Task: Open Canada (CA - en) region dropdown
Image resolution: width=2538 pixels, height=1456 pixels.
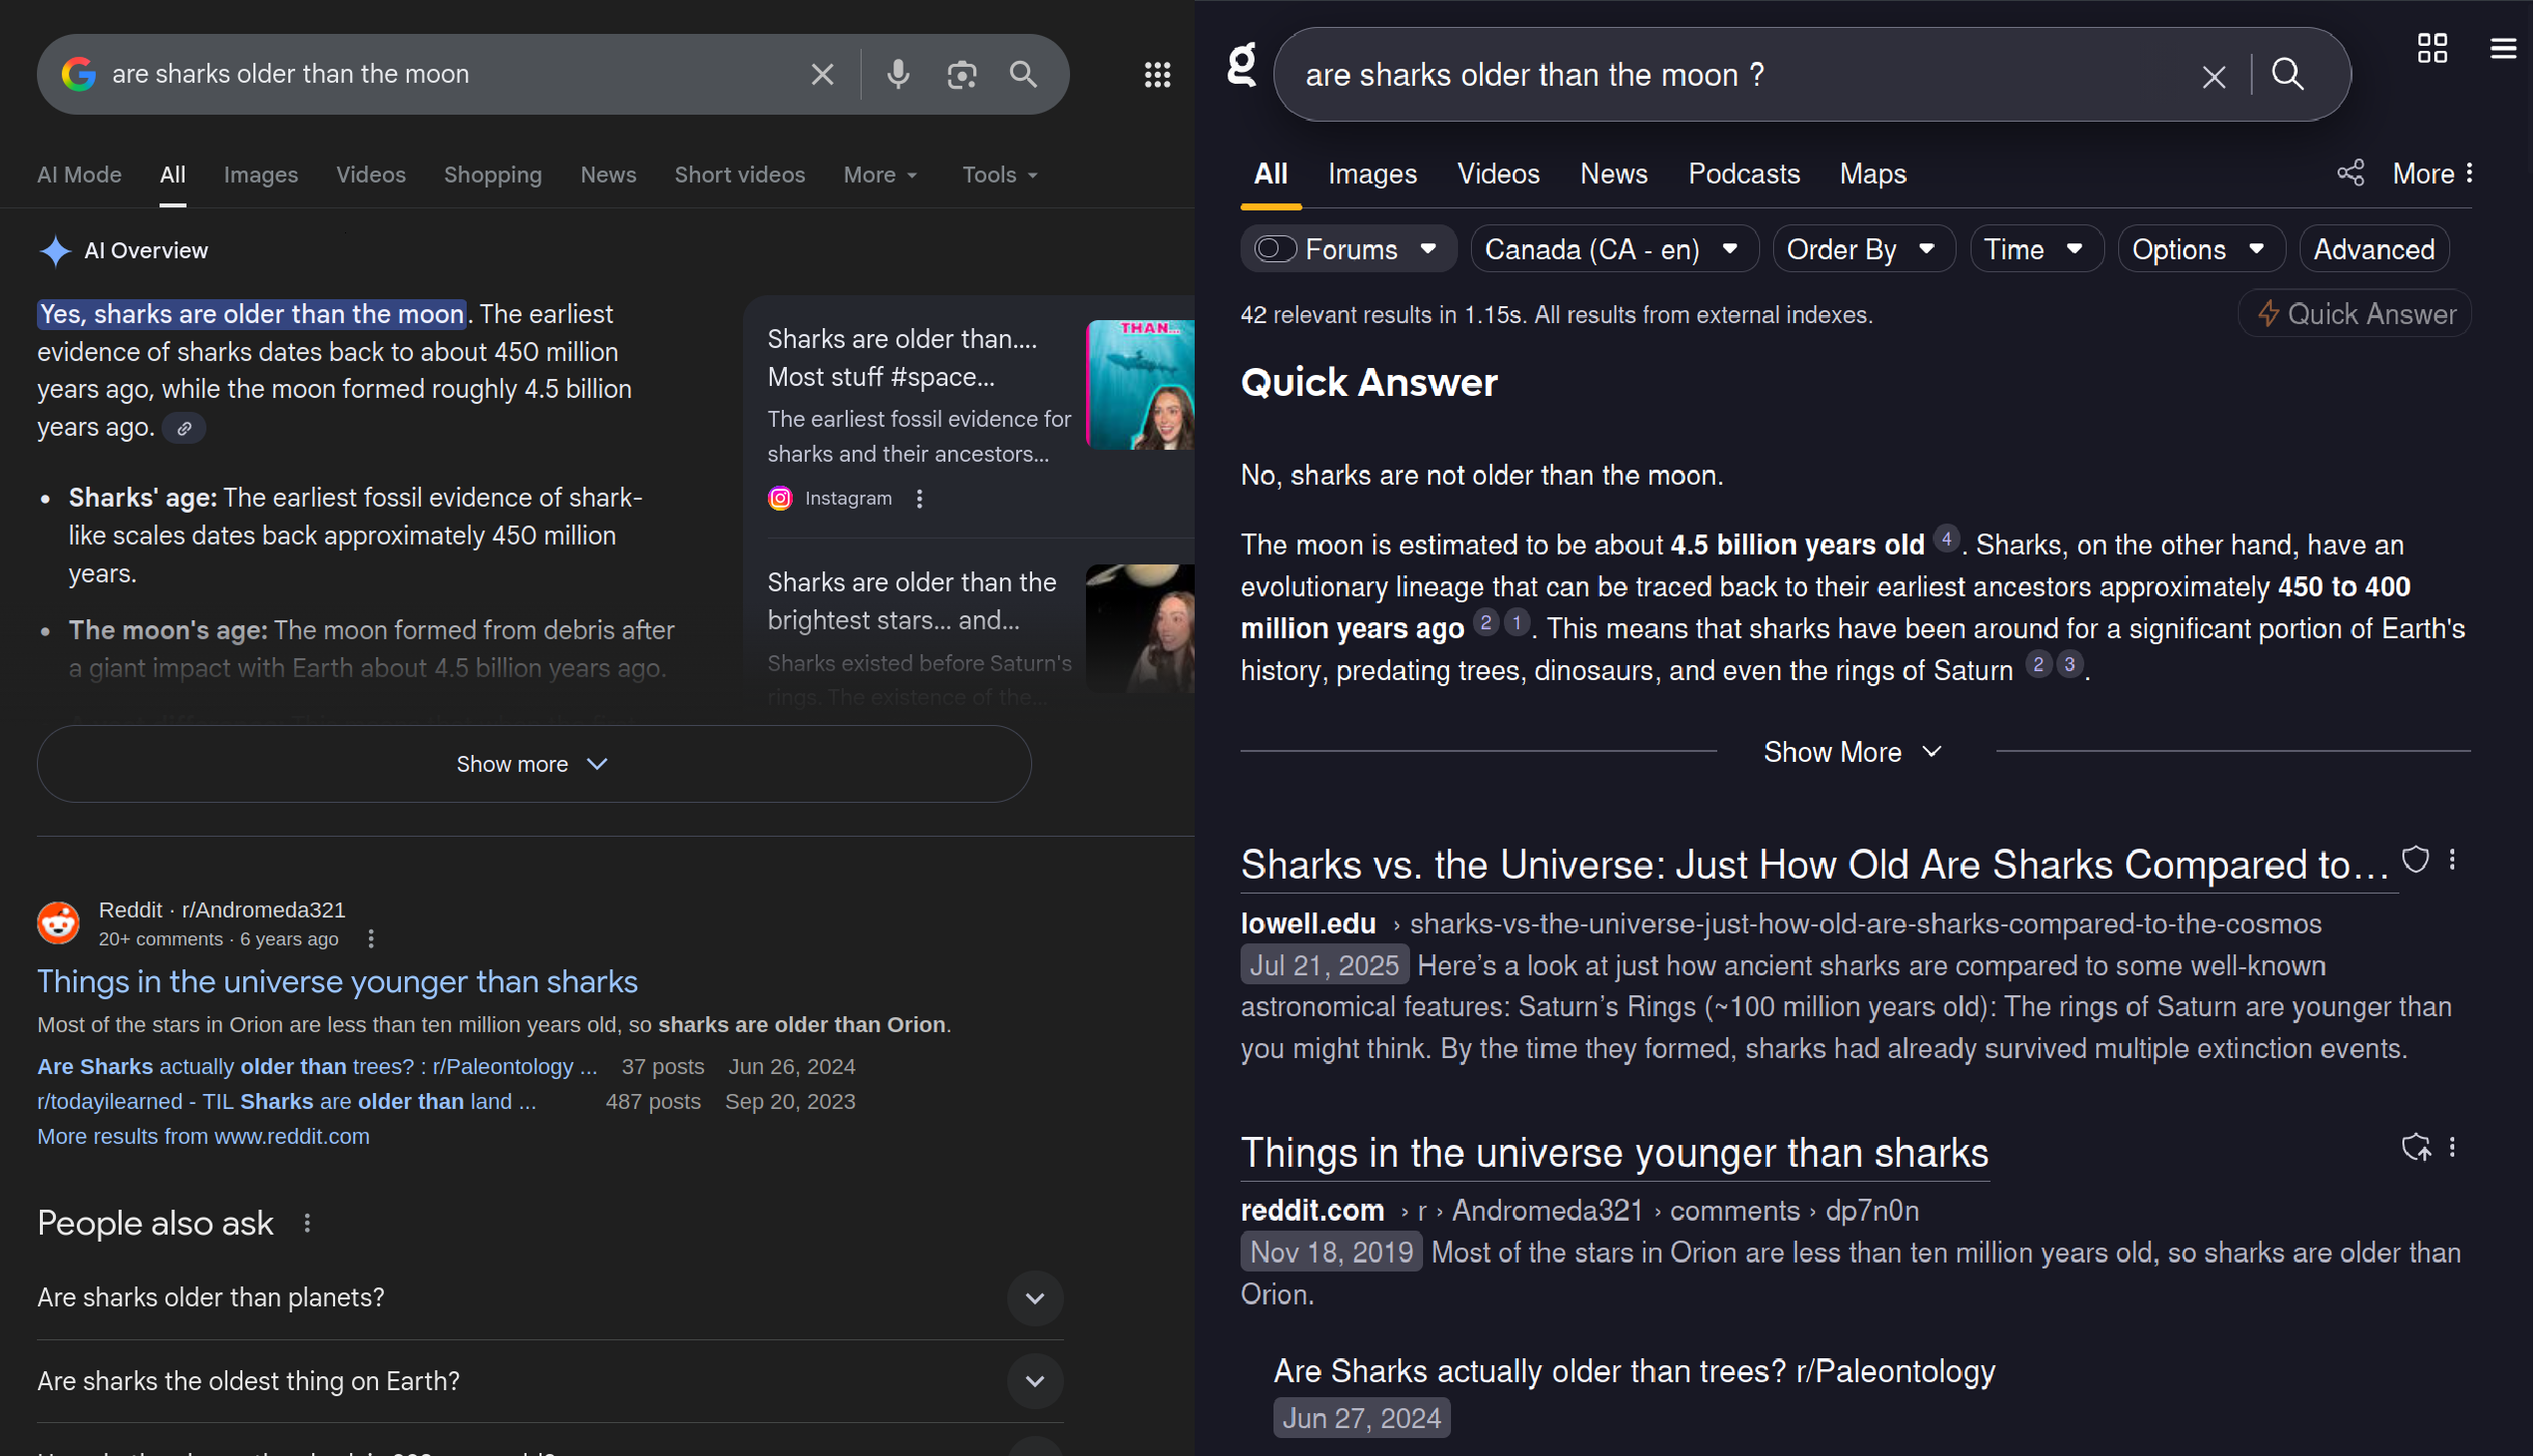Action: 1615,249
